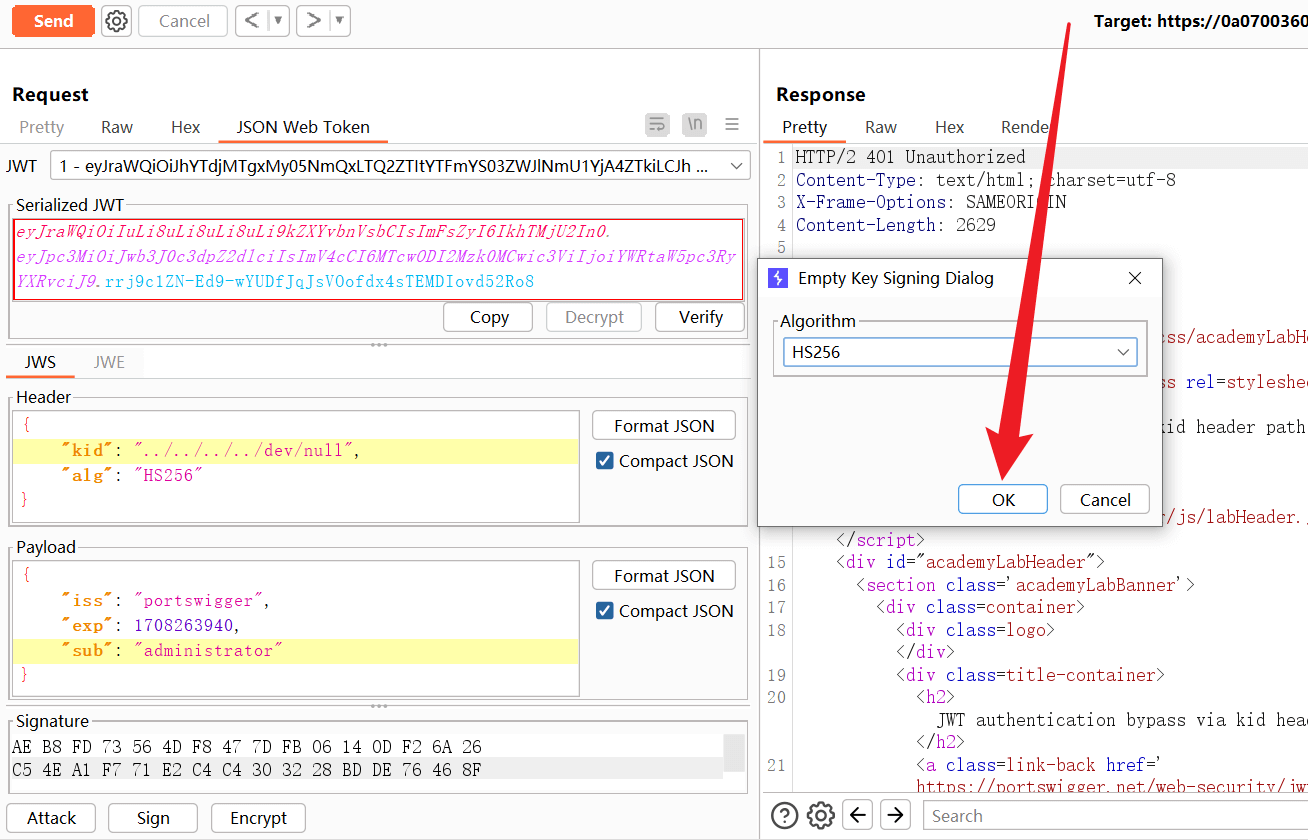Open the response search settings gear icon
The height and width of the screenshot is (840, 1308).
[820, 815]
